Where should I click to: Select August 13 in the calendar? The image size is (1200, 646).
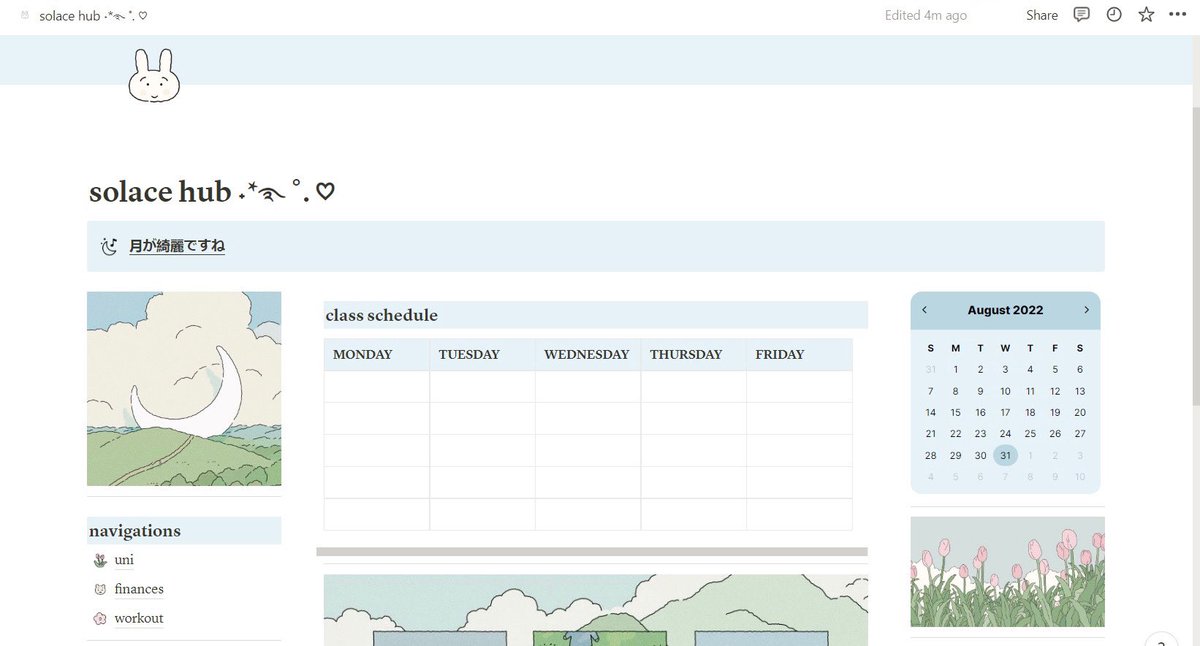coord(1080,391)
